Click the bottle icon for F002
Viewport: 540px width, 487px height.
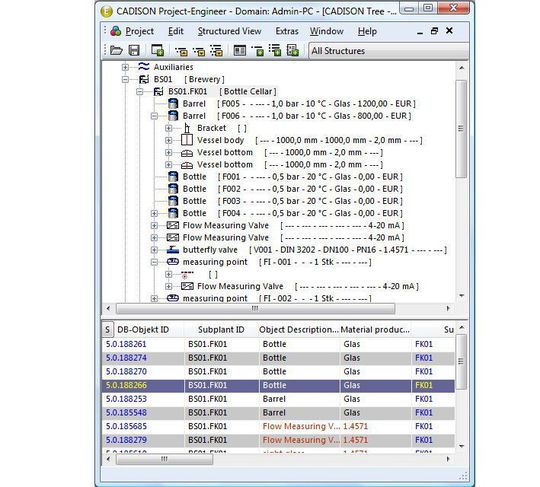[173, 189]
